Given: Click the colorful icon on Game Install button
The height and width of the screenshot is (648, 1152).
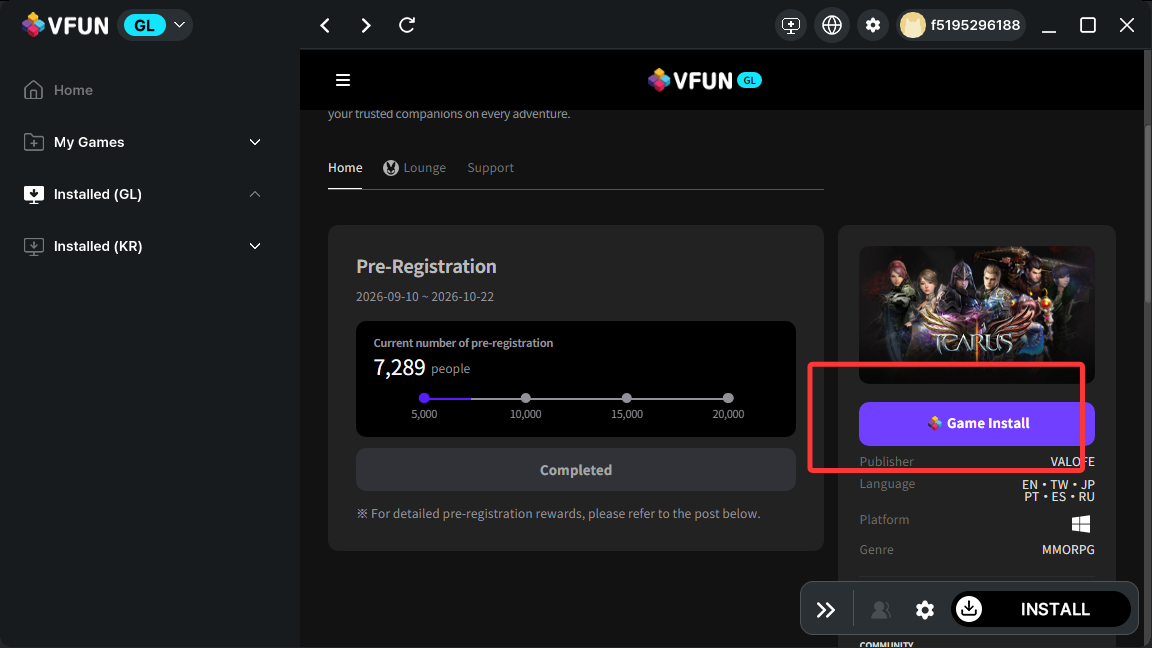Looking at the screenshot, I should [x=935, y=423].
